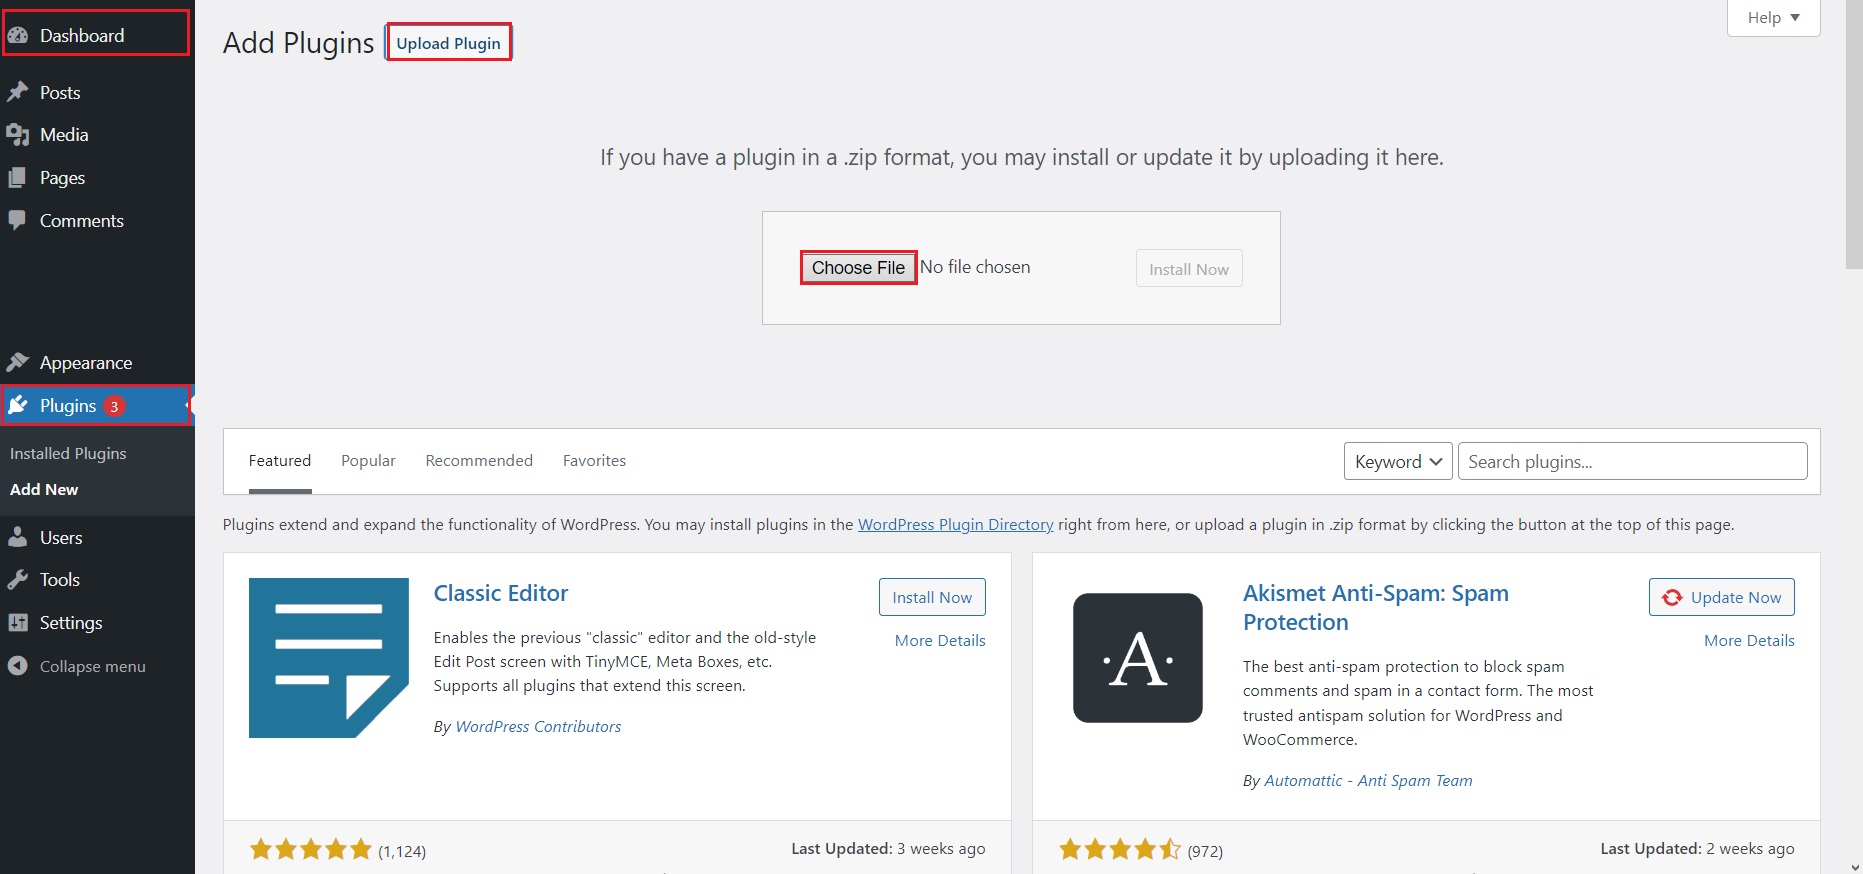Click the Comments speech bubble icon
Screen dimensions: 1863x874
point(18,221)
